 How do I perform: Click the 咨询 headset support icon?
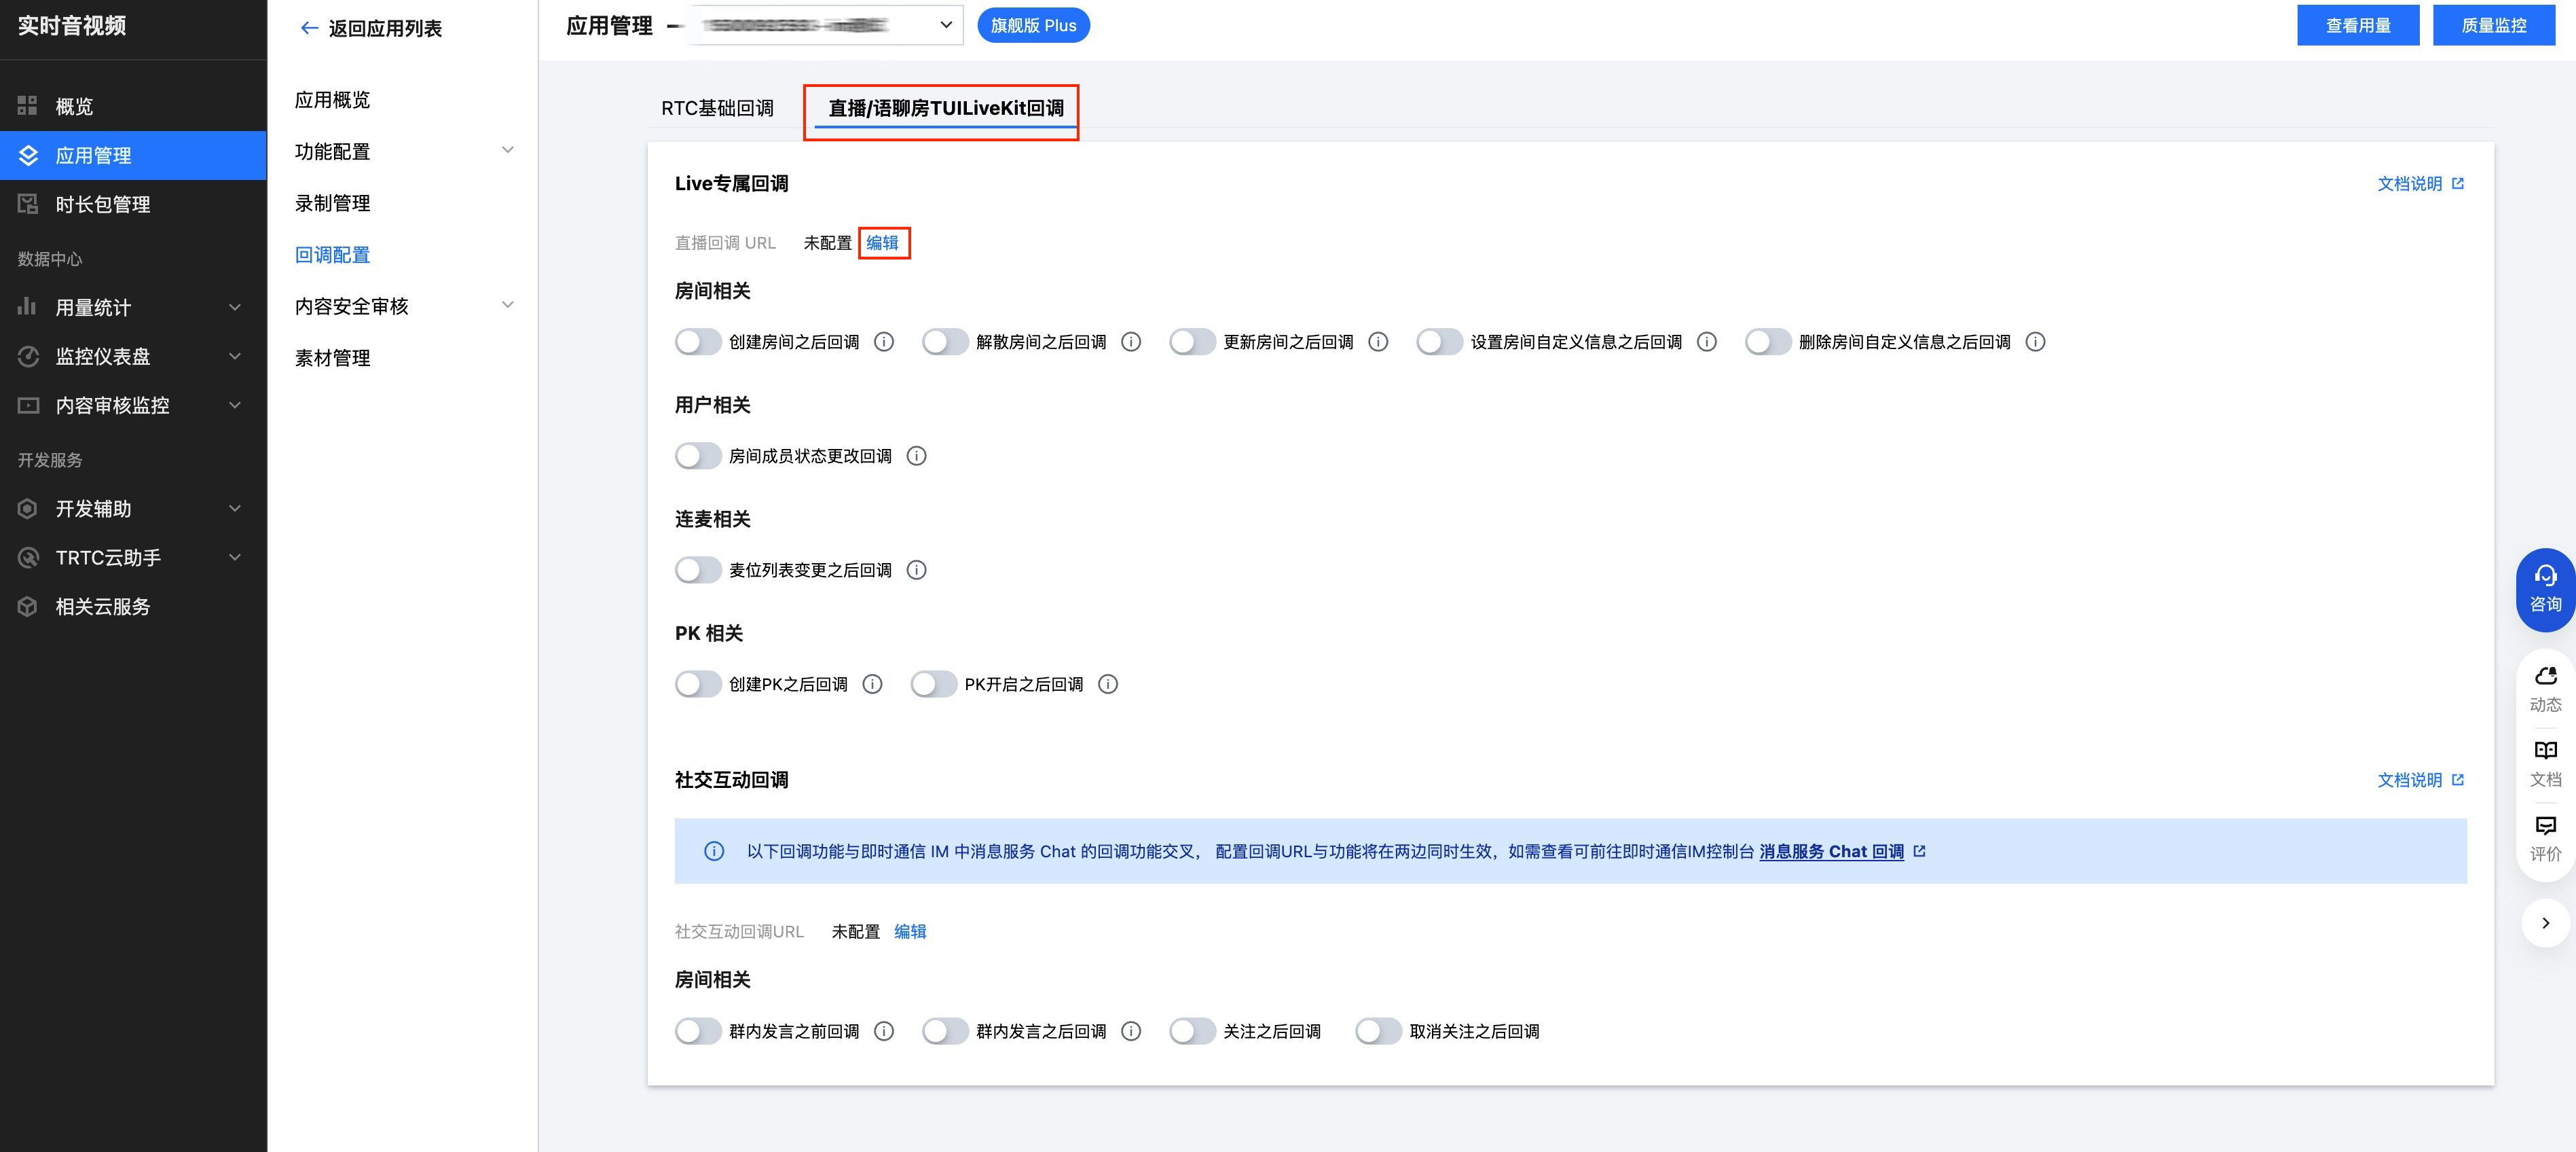click(x=2545, y=576)
